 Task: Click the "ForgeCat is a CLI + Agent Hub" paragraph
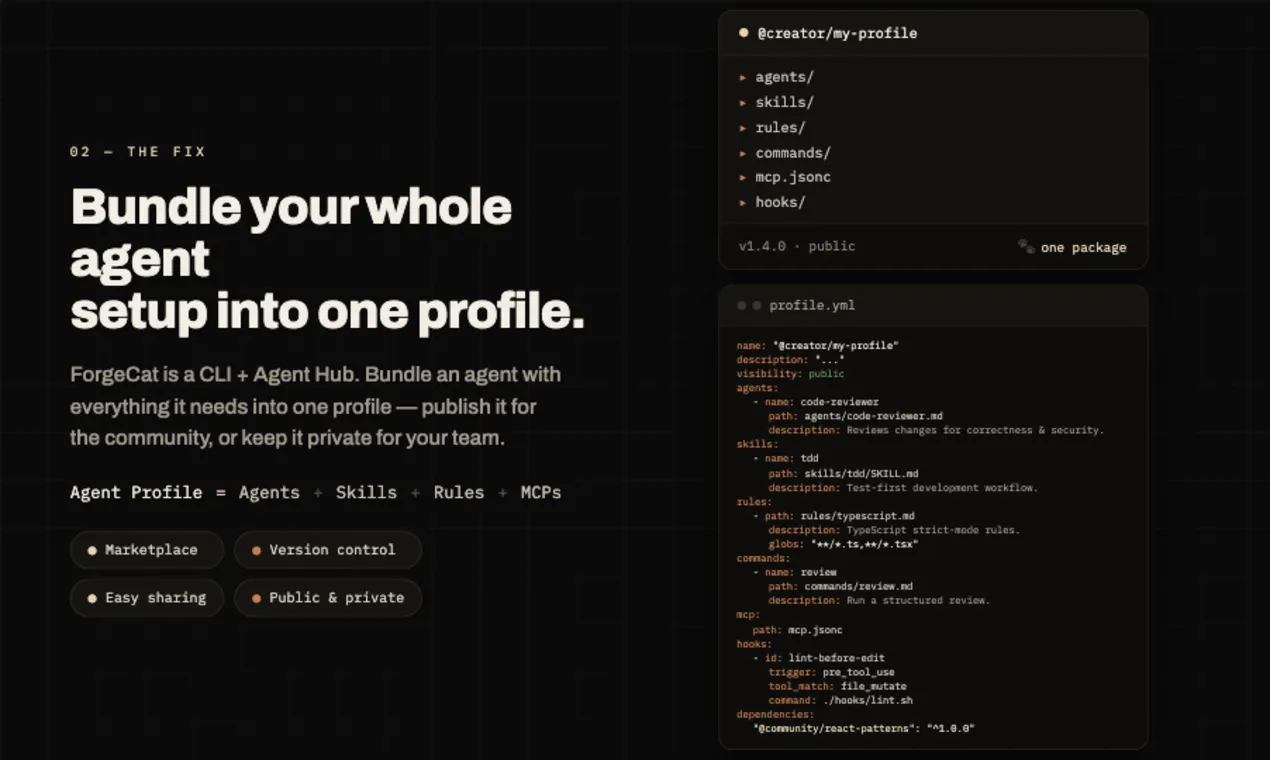(x=316, y=406)
